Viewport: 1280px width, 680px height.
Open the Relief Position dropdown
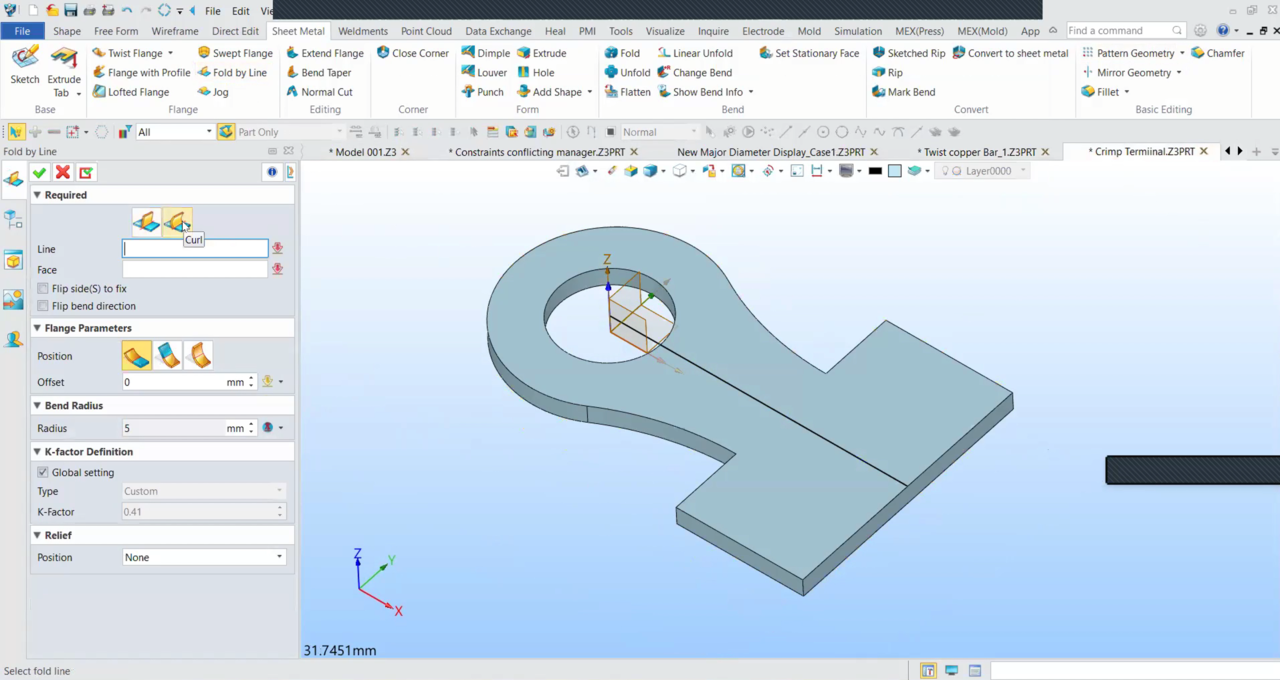click(203, 557)
